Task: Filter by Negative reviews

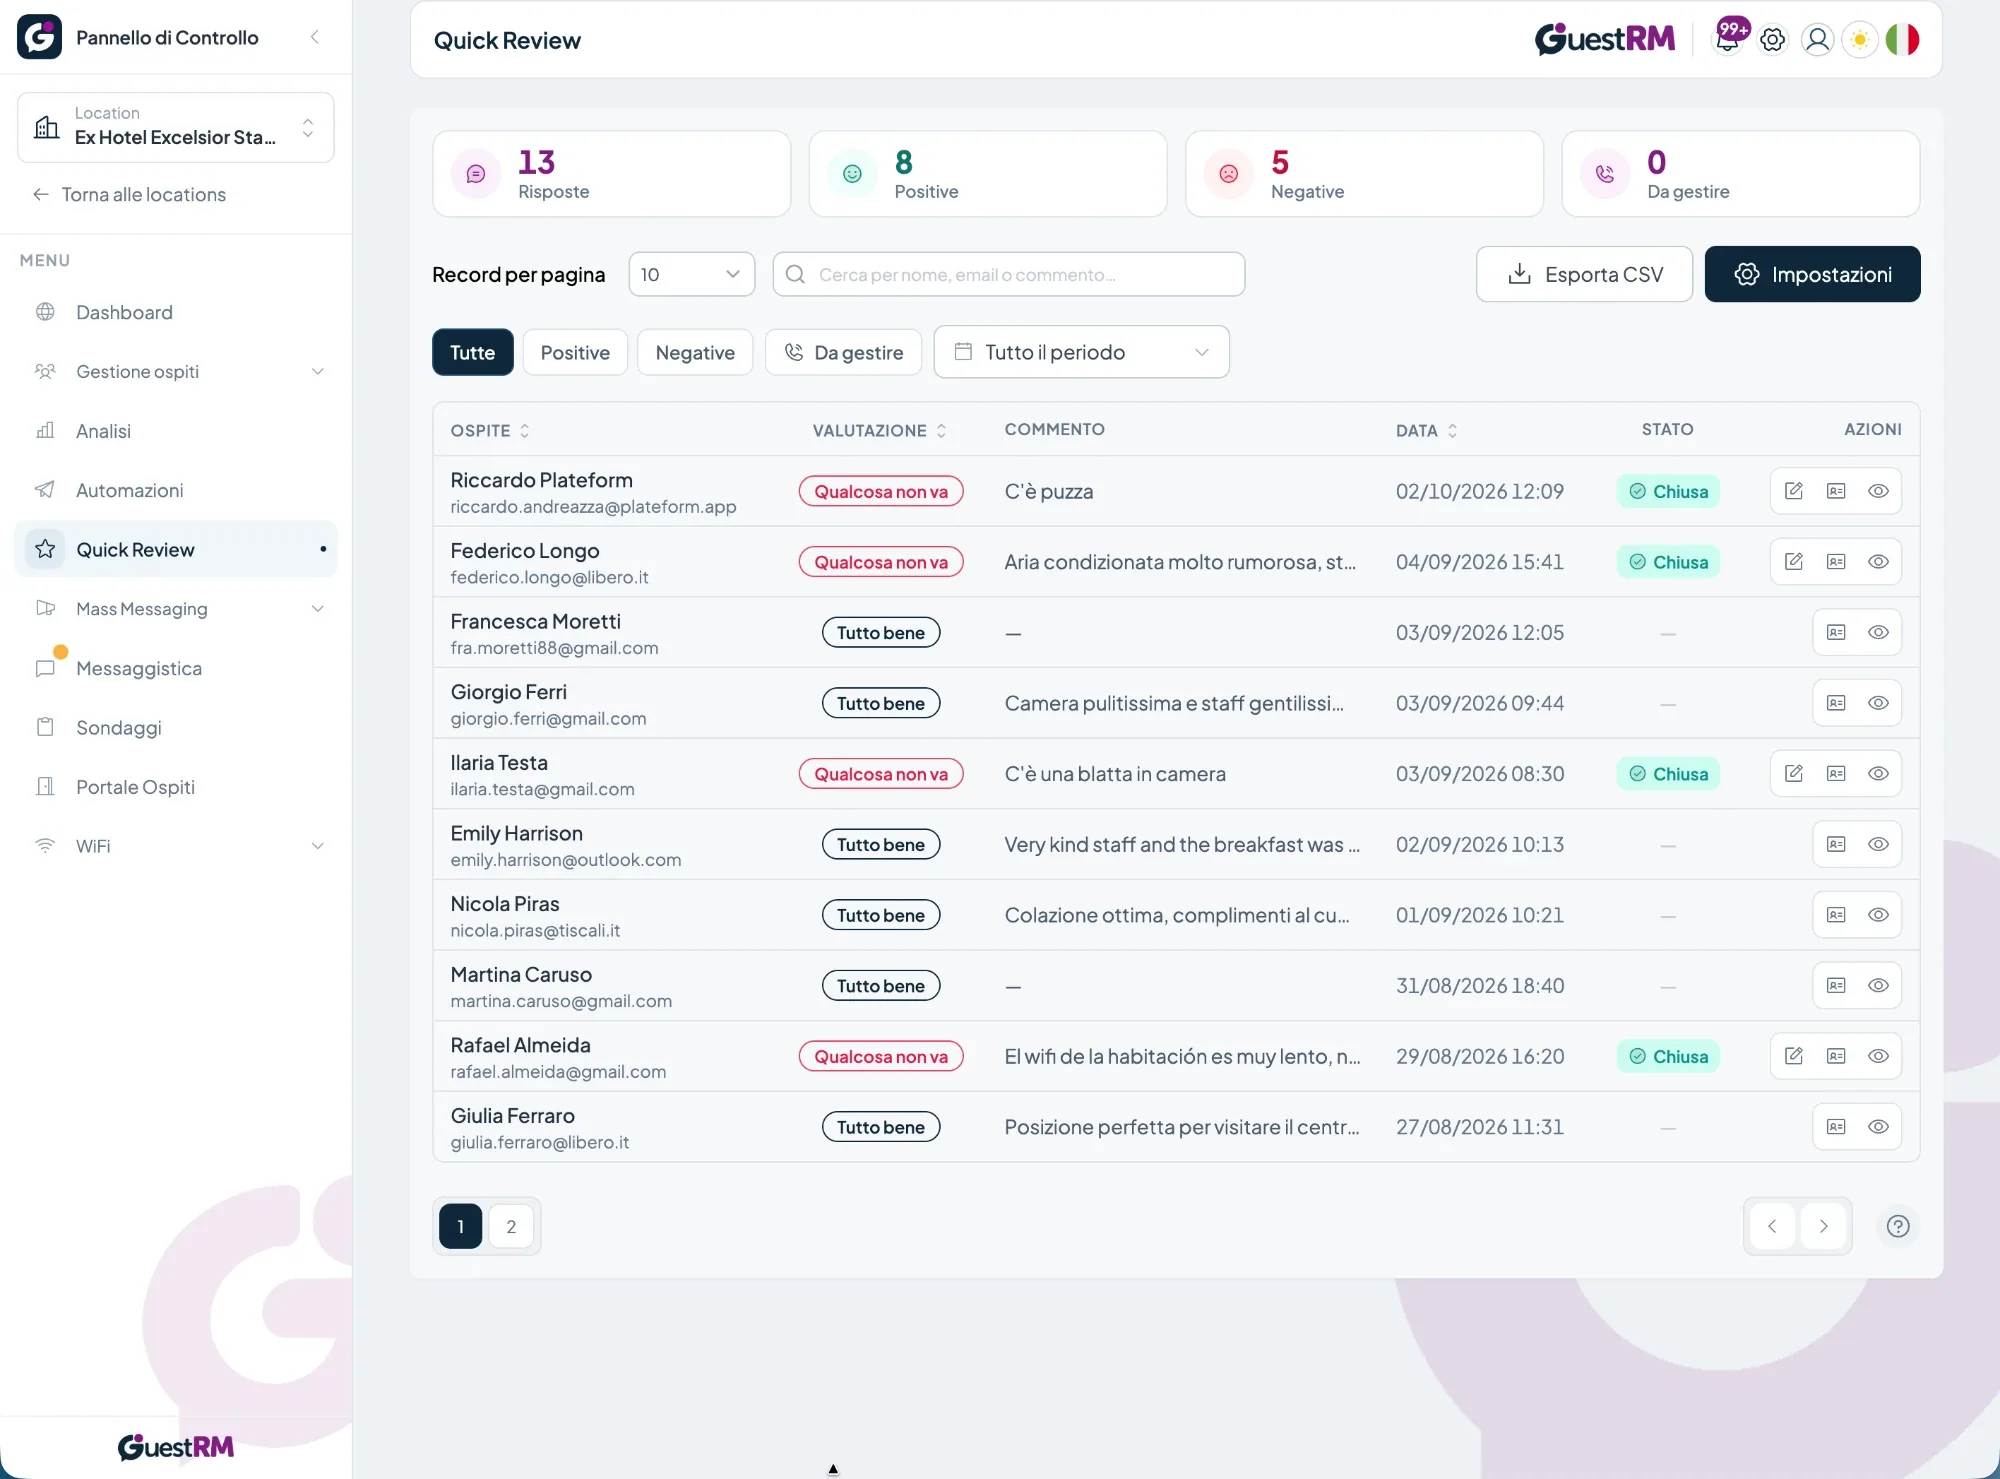Action: tap(695, 352)
